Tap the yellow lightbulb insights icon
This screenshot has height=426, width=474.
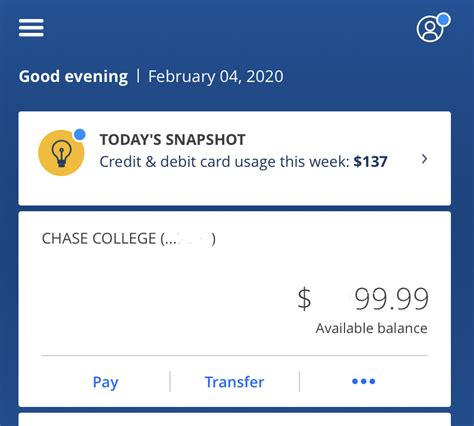pos(61,153)
